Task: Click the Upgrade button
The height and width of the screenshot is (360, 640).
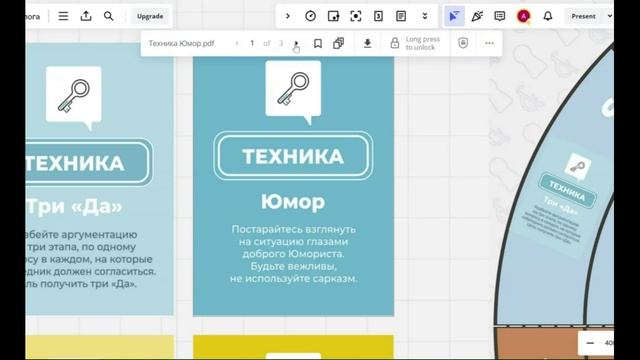Action: tap(150, 16)
